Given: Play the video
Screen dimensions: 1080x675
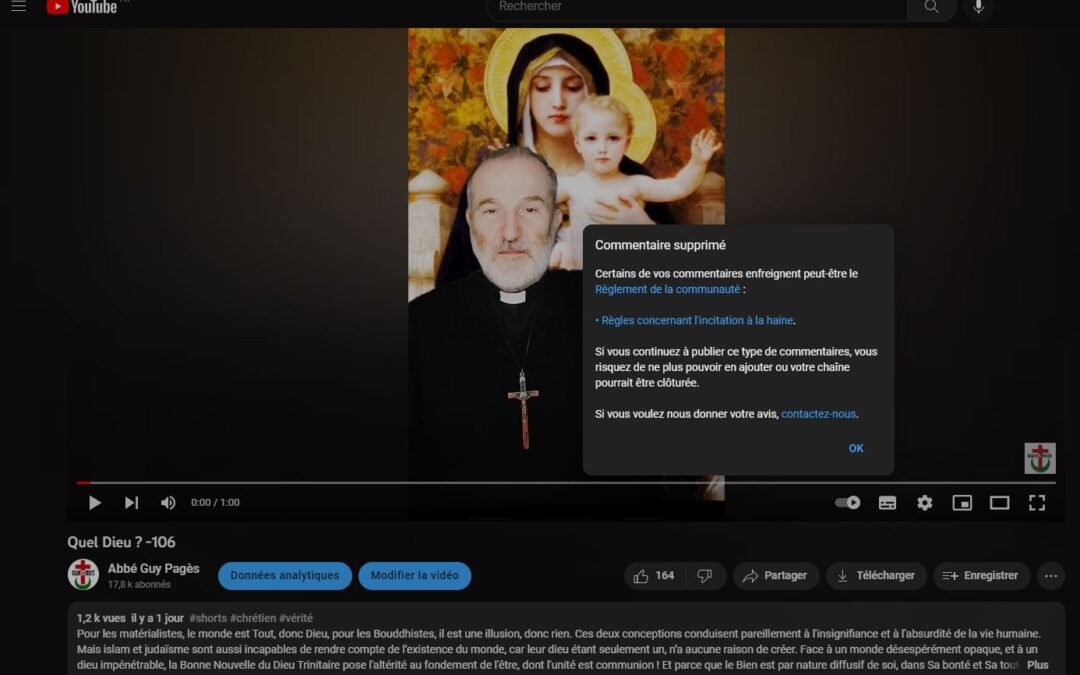Looking at the screenshot, I should 95,503.
